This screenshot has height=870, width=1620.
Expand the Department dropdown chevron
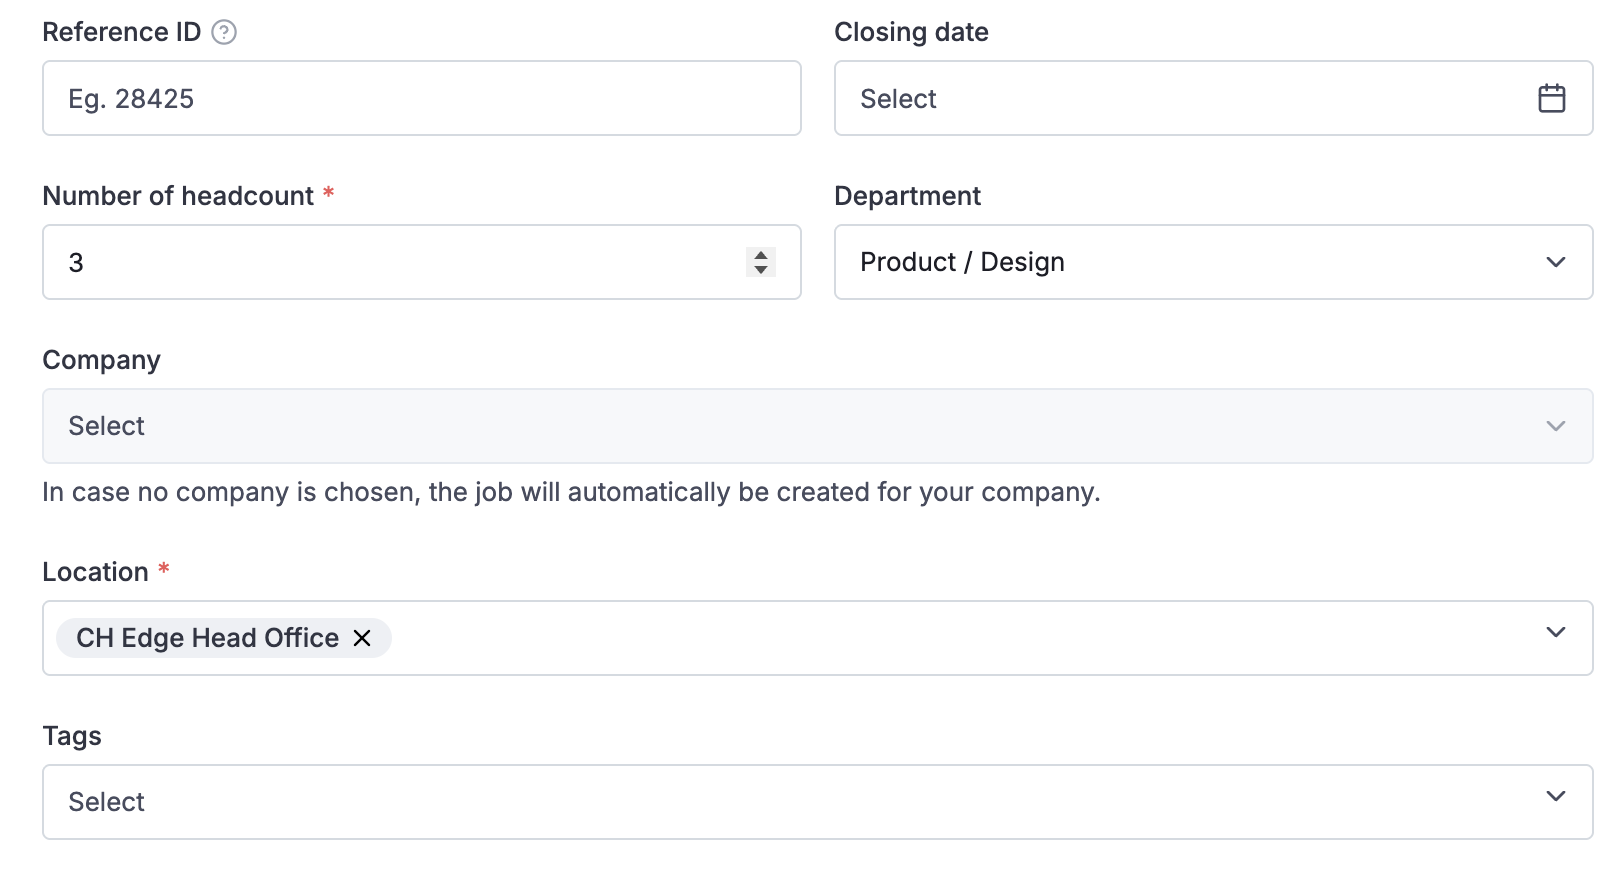point(1555,262)
